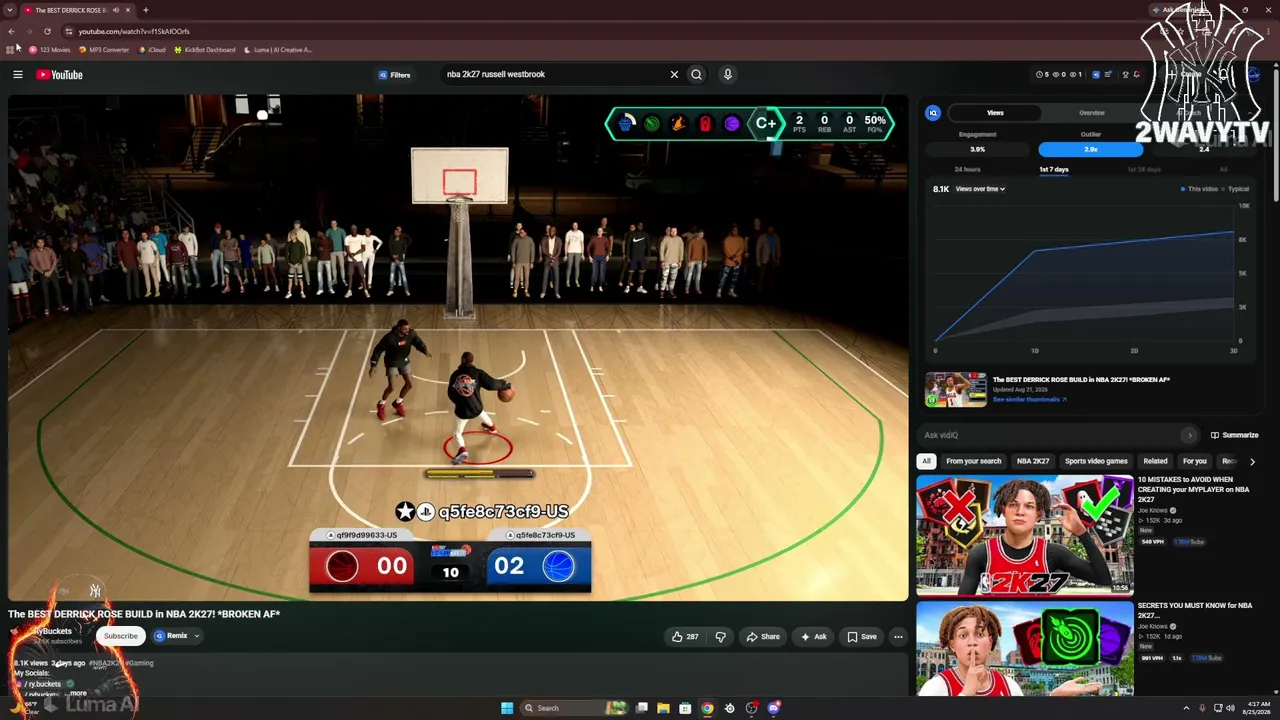This screenshot has width=1280, height=720.
Task: Clear the search box with the X
Action: click(674, 74)
